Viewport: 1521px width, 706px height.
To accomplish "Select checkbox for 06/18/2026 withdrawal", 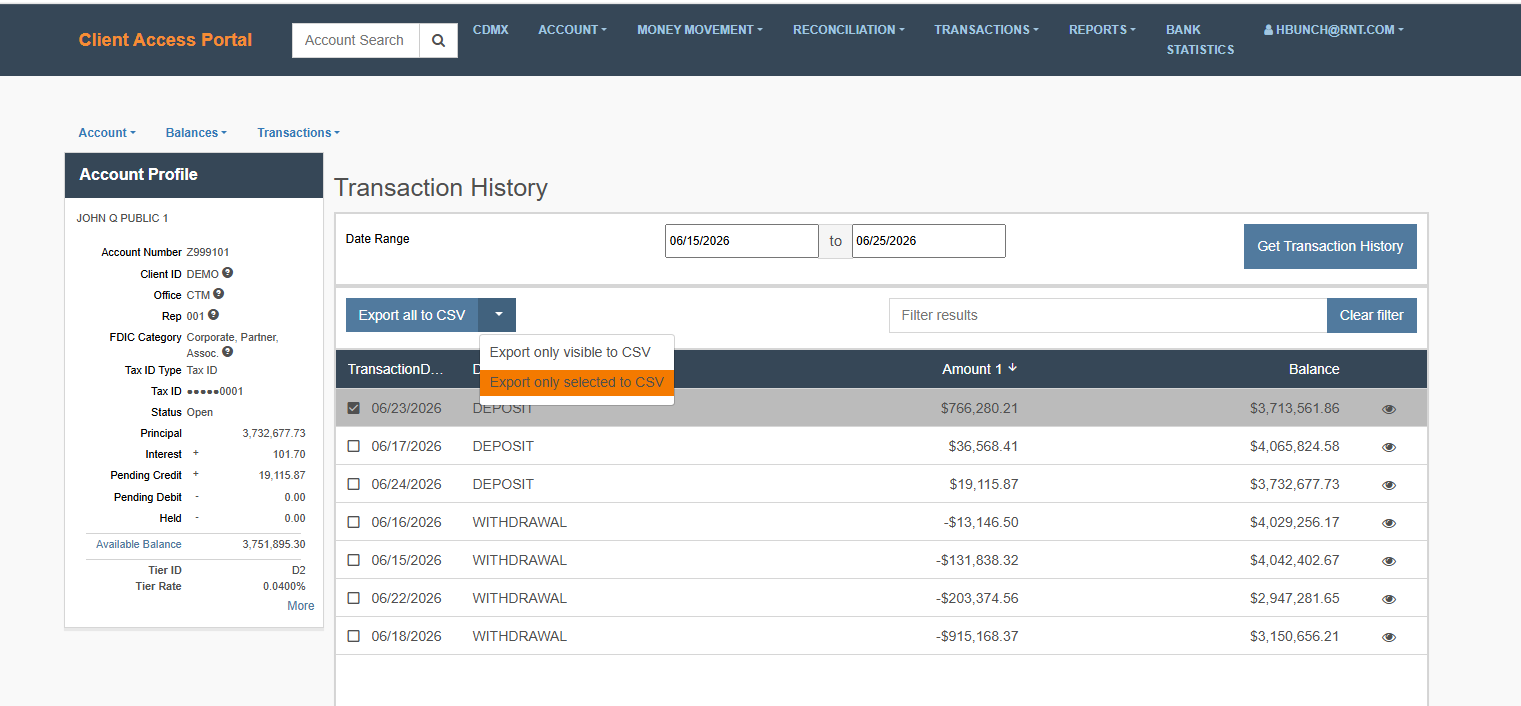I will tap(354, 636).
